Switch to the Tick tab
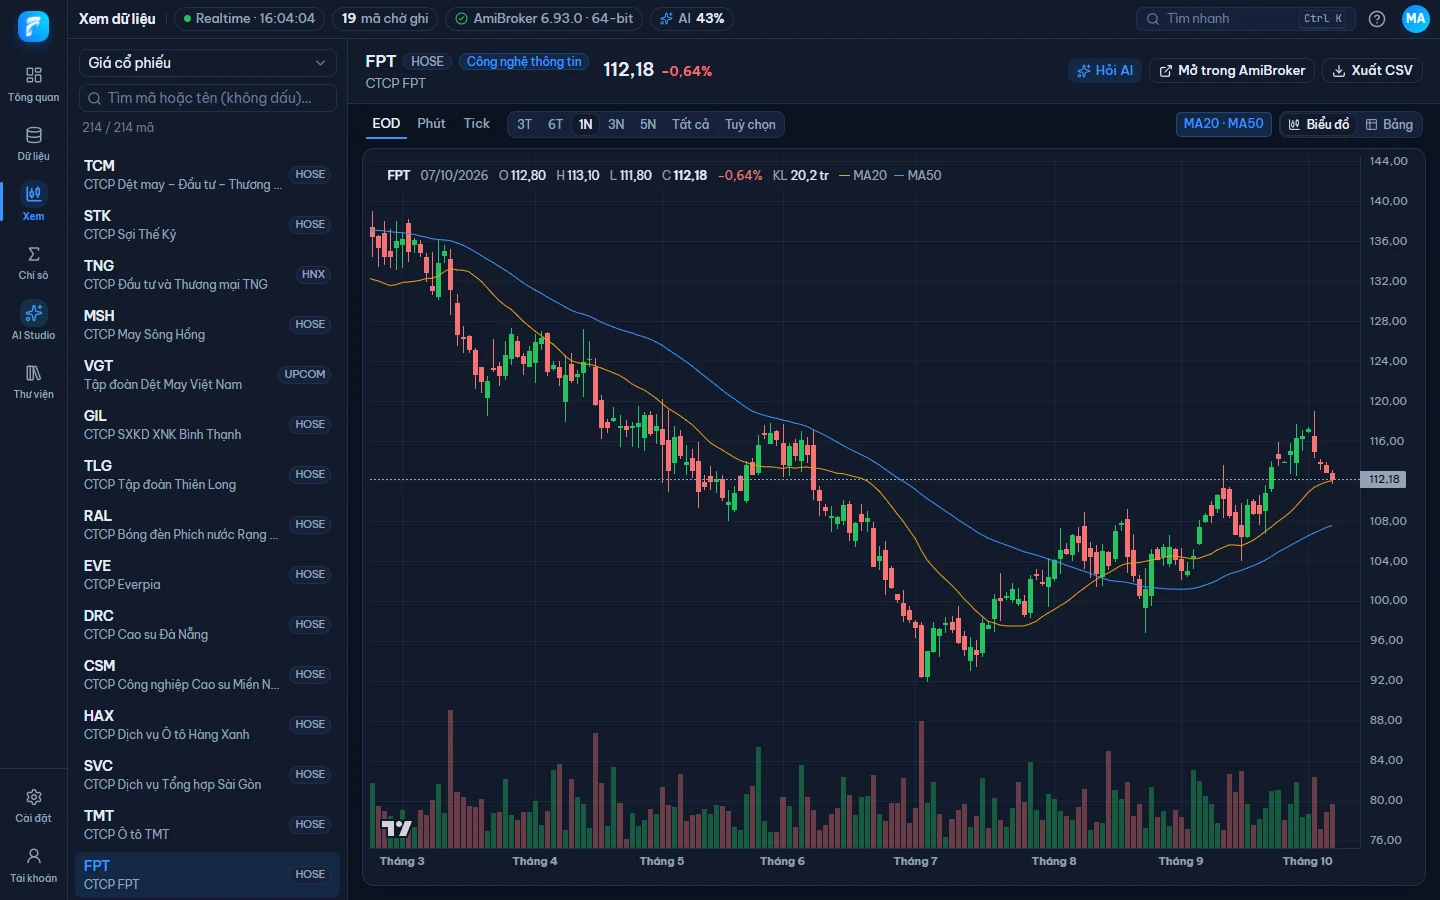1440x900 pixels. pos(476,124)
